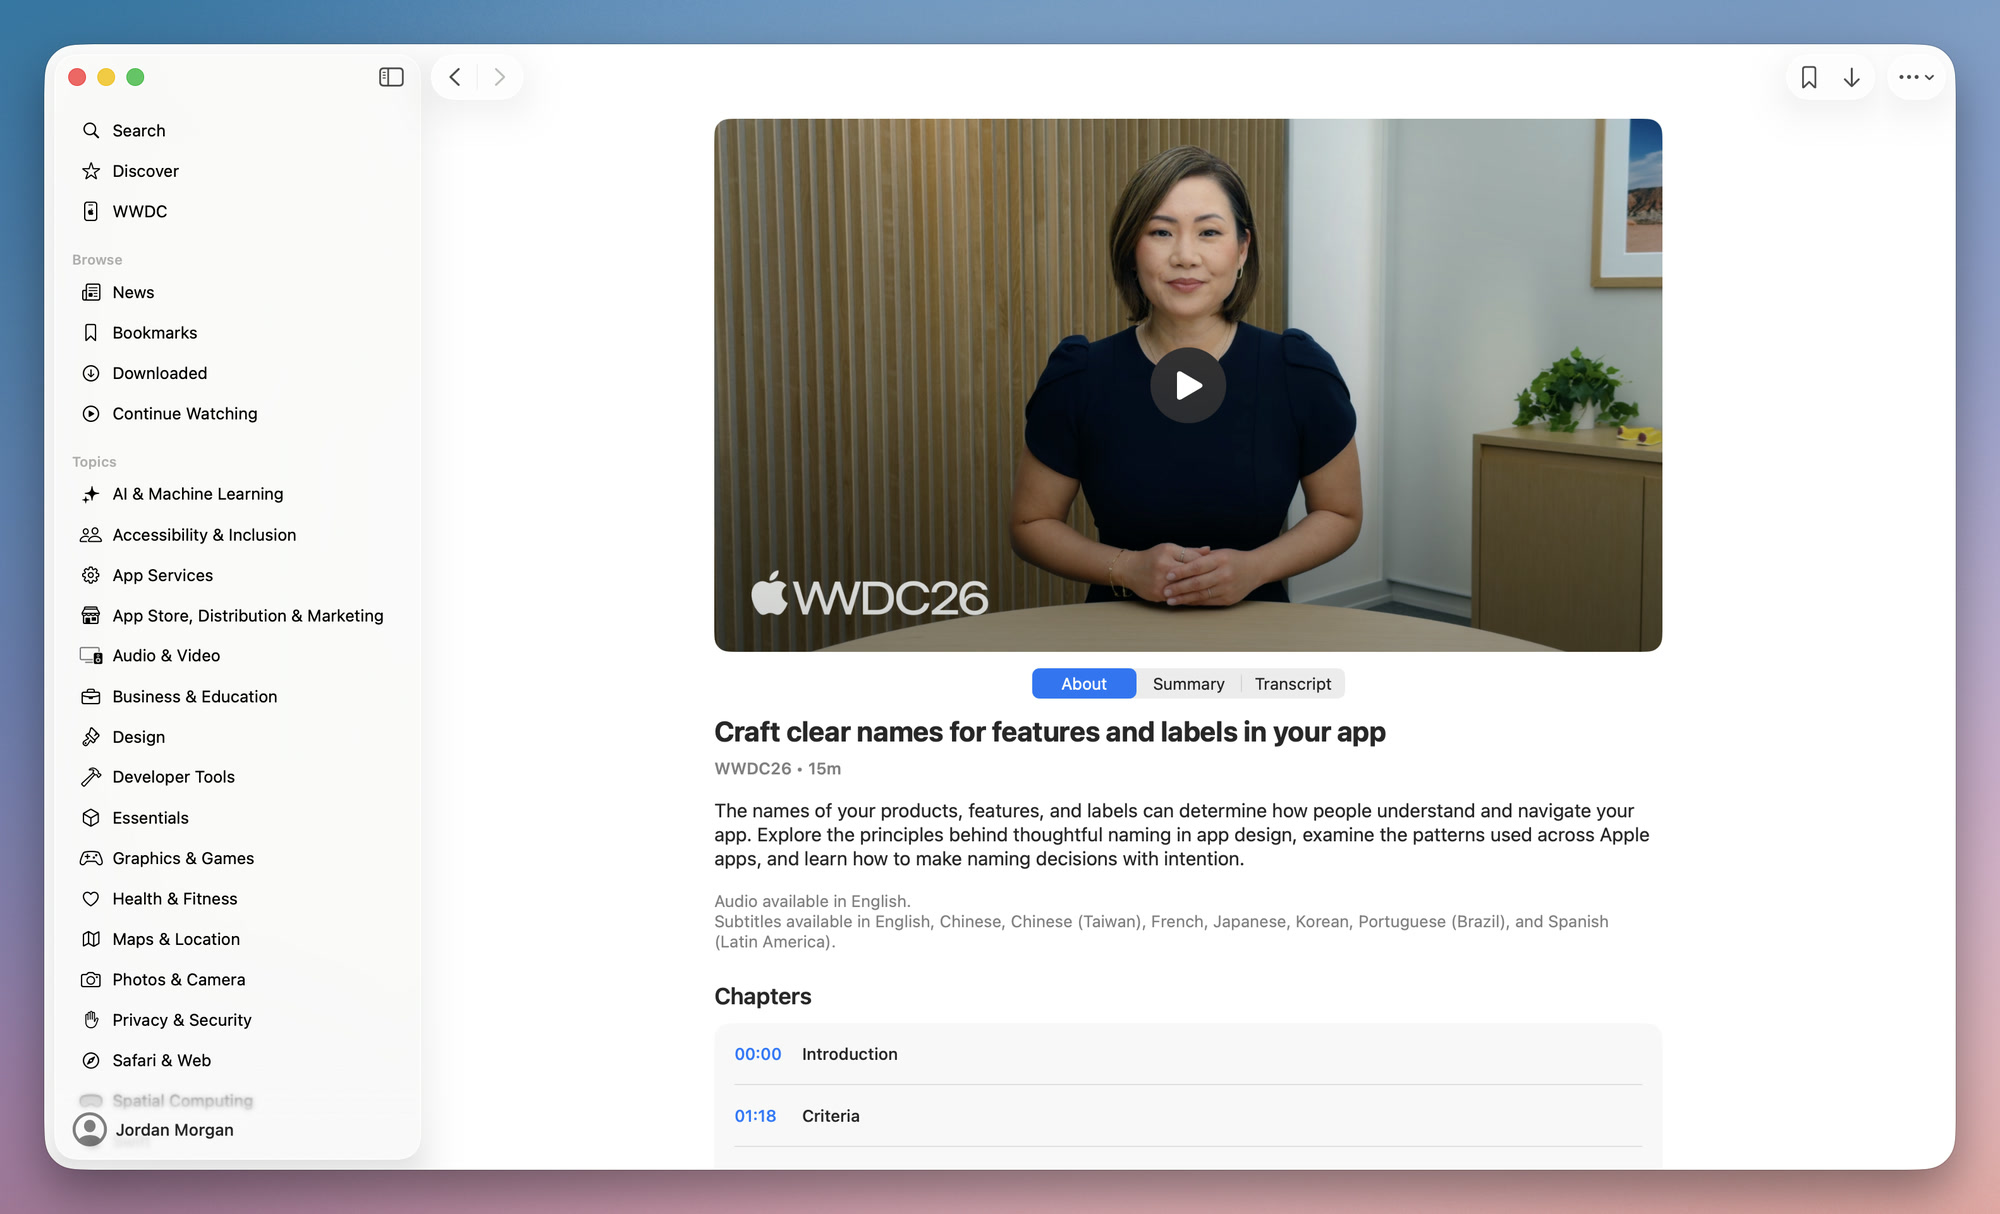
Task: Select Graphics & Games label
Action: point(183,858)
